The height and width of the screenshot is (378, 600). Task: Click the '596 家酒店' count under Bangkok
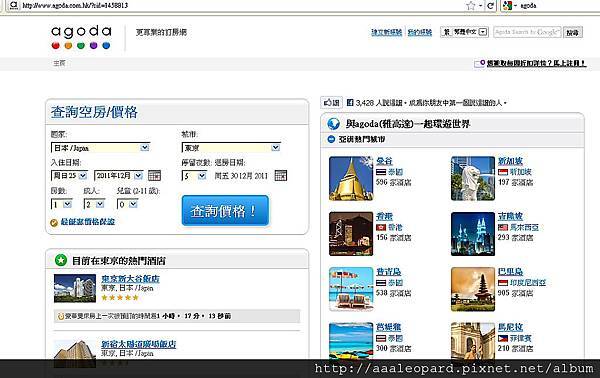coord(393,182)
